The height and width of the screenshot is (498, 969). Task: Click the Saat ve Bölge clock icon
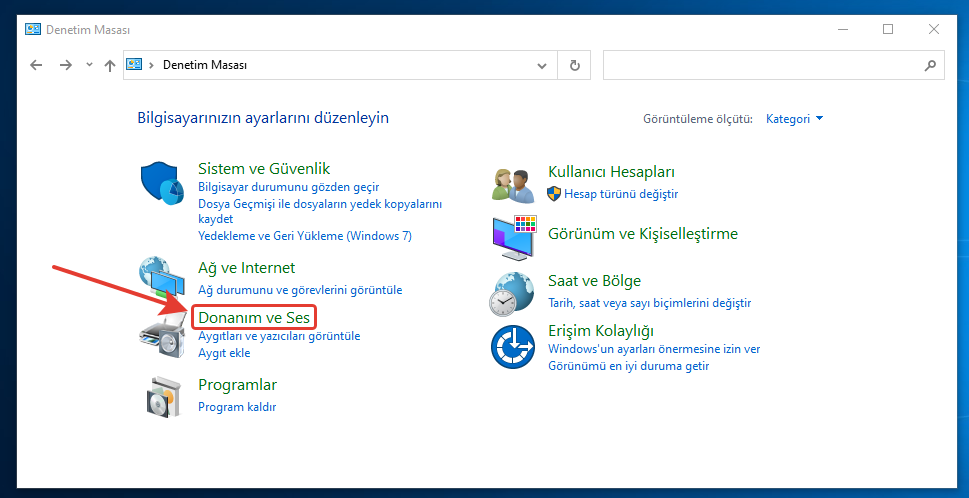[515, 291]
